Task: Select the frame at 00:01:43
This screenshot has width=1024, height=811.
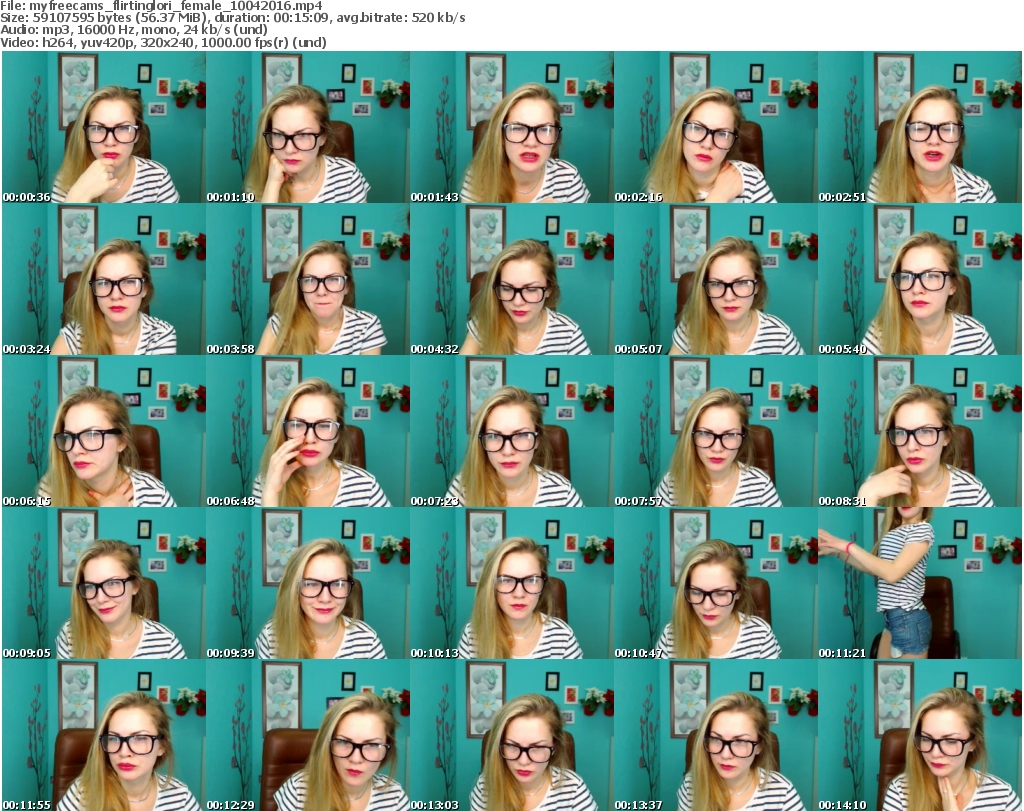Action: coord(512,127)
